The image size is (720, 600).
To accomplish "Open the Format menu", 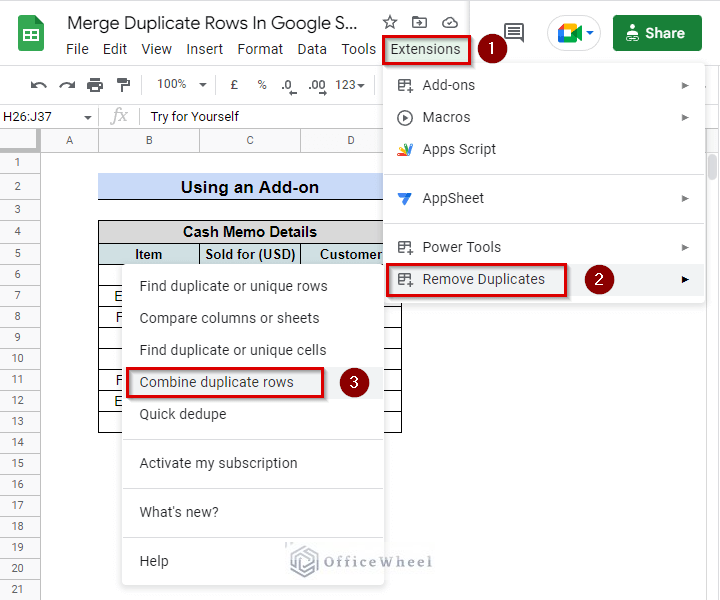I will [260, 49].
